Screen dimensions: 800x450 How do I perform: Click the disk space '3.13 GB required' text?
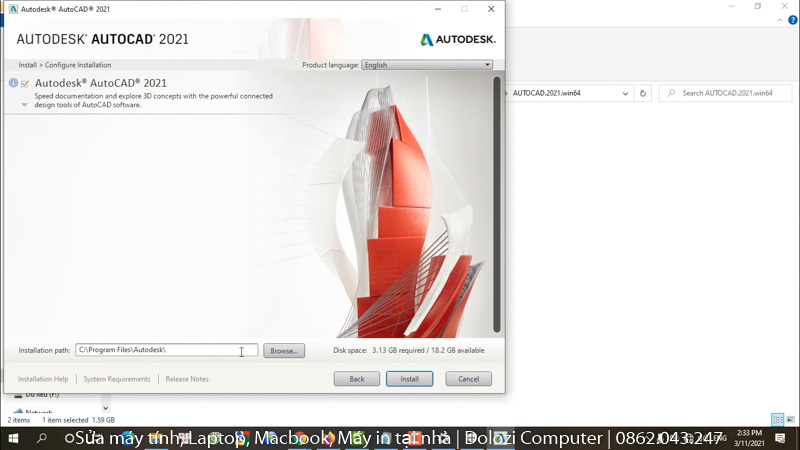coord(398,351)
